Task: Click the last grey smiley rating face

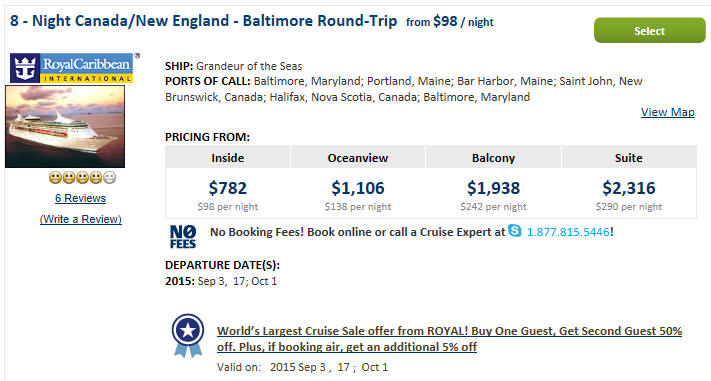Action: click(x=109, y=178)
